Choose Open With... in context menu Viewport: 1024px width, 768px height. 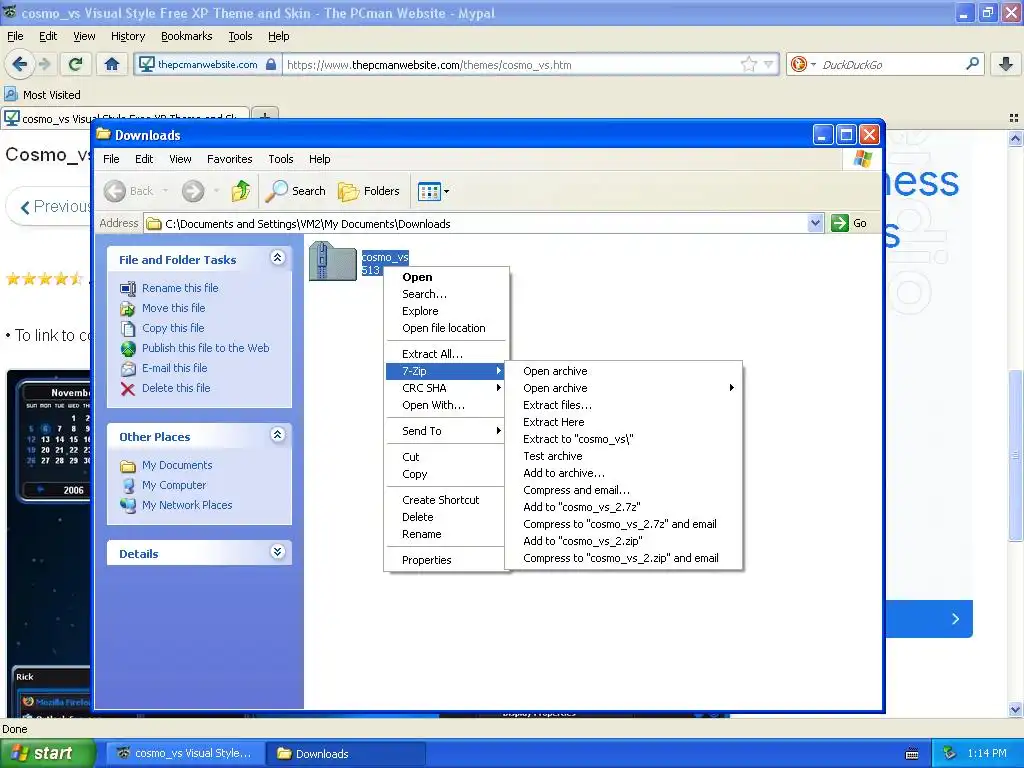[x=445, y=405]
